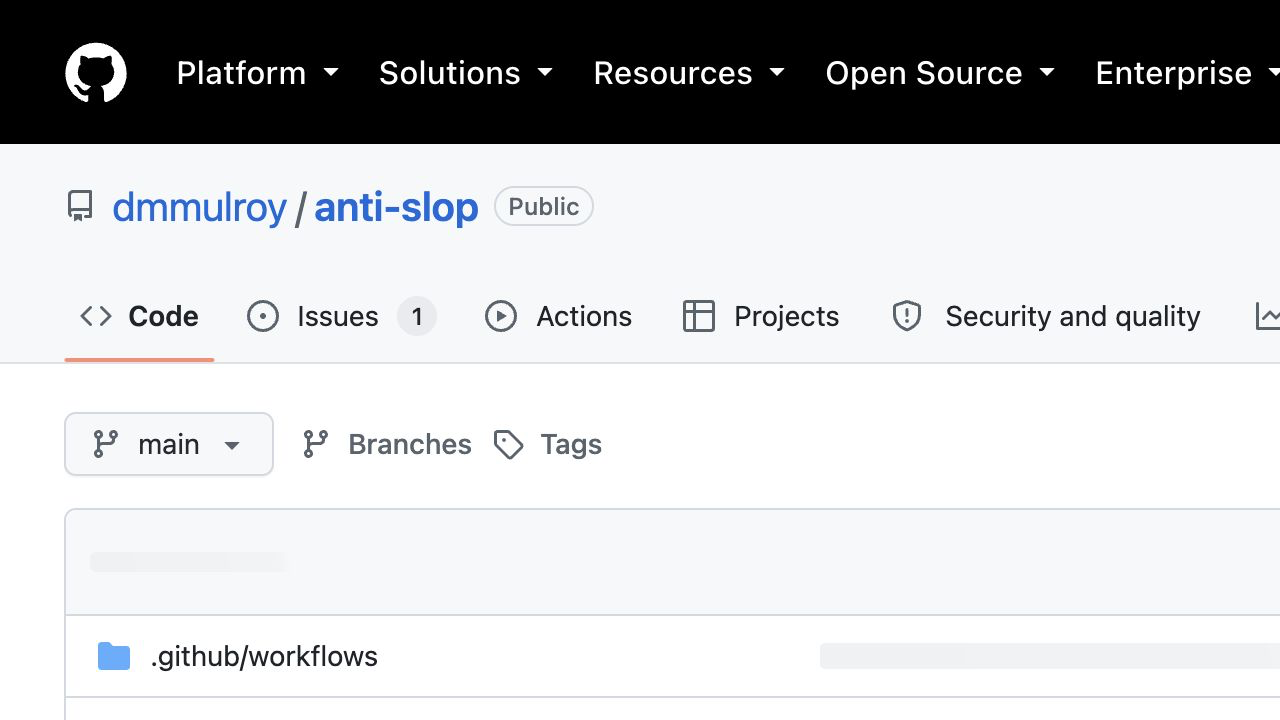The width and height of the screenshot is (1280, 720).
Task: Open the Platform dropdown menu
Action: click(x=257, y=73)
